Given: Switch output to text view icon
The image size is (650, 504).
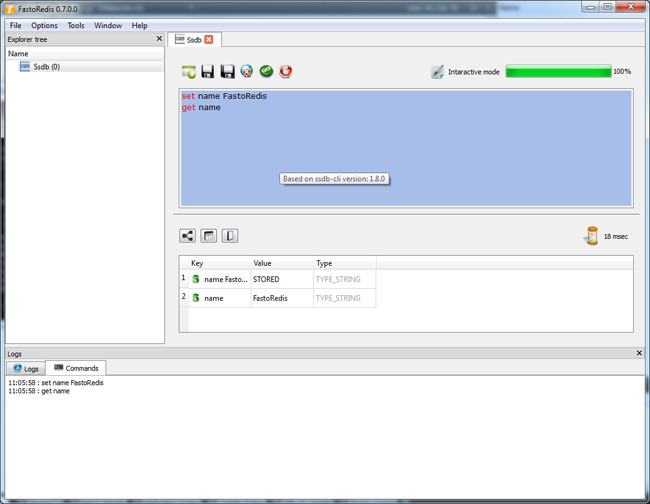Looking at the screenshot, I should (x=230, y=236).
